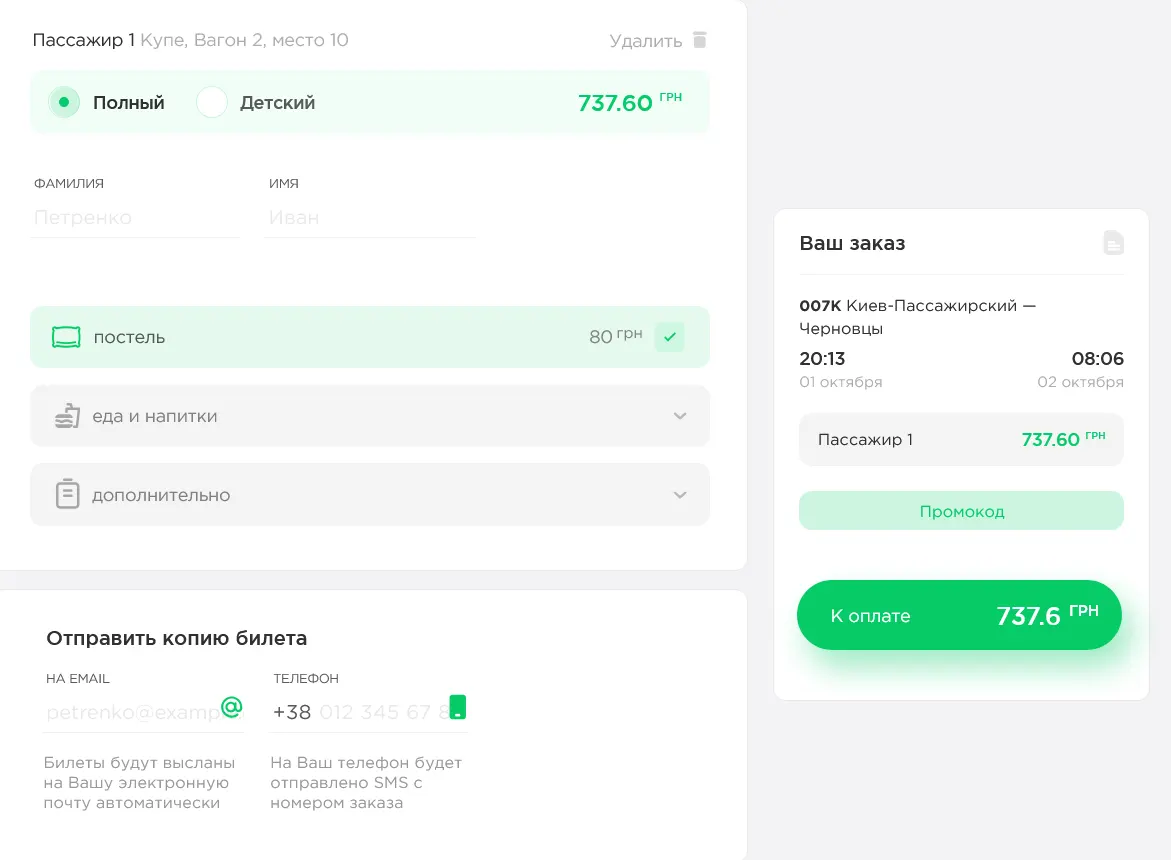Click the document icon in Ваш заказ header
The height and width of the screenshot is (860, 1171).
(x=1113, y=243)
